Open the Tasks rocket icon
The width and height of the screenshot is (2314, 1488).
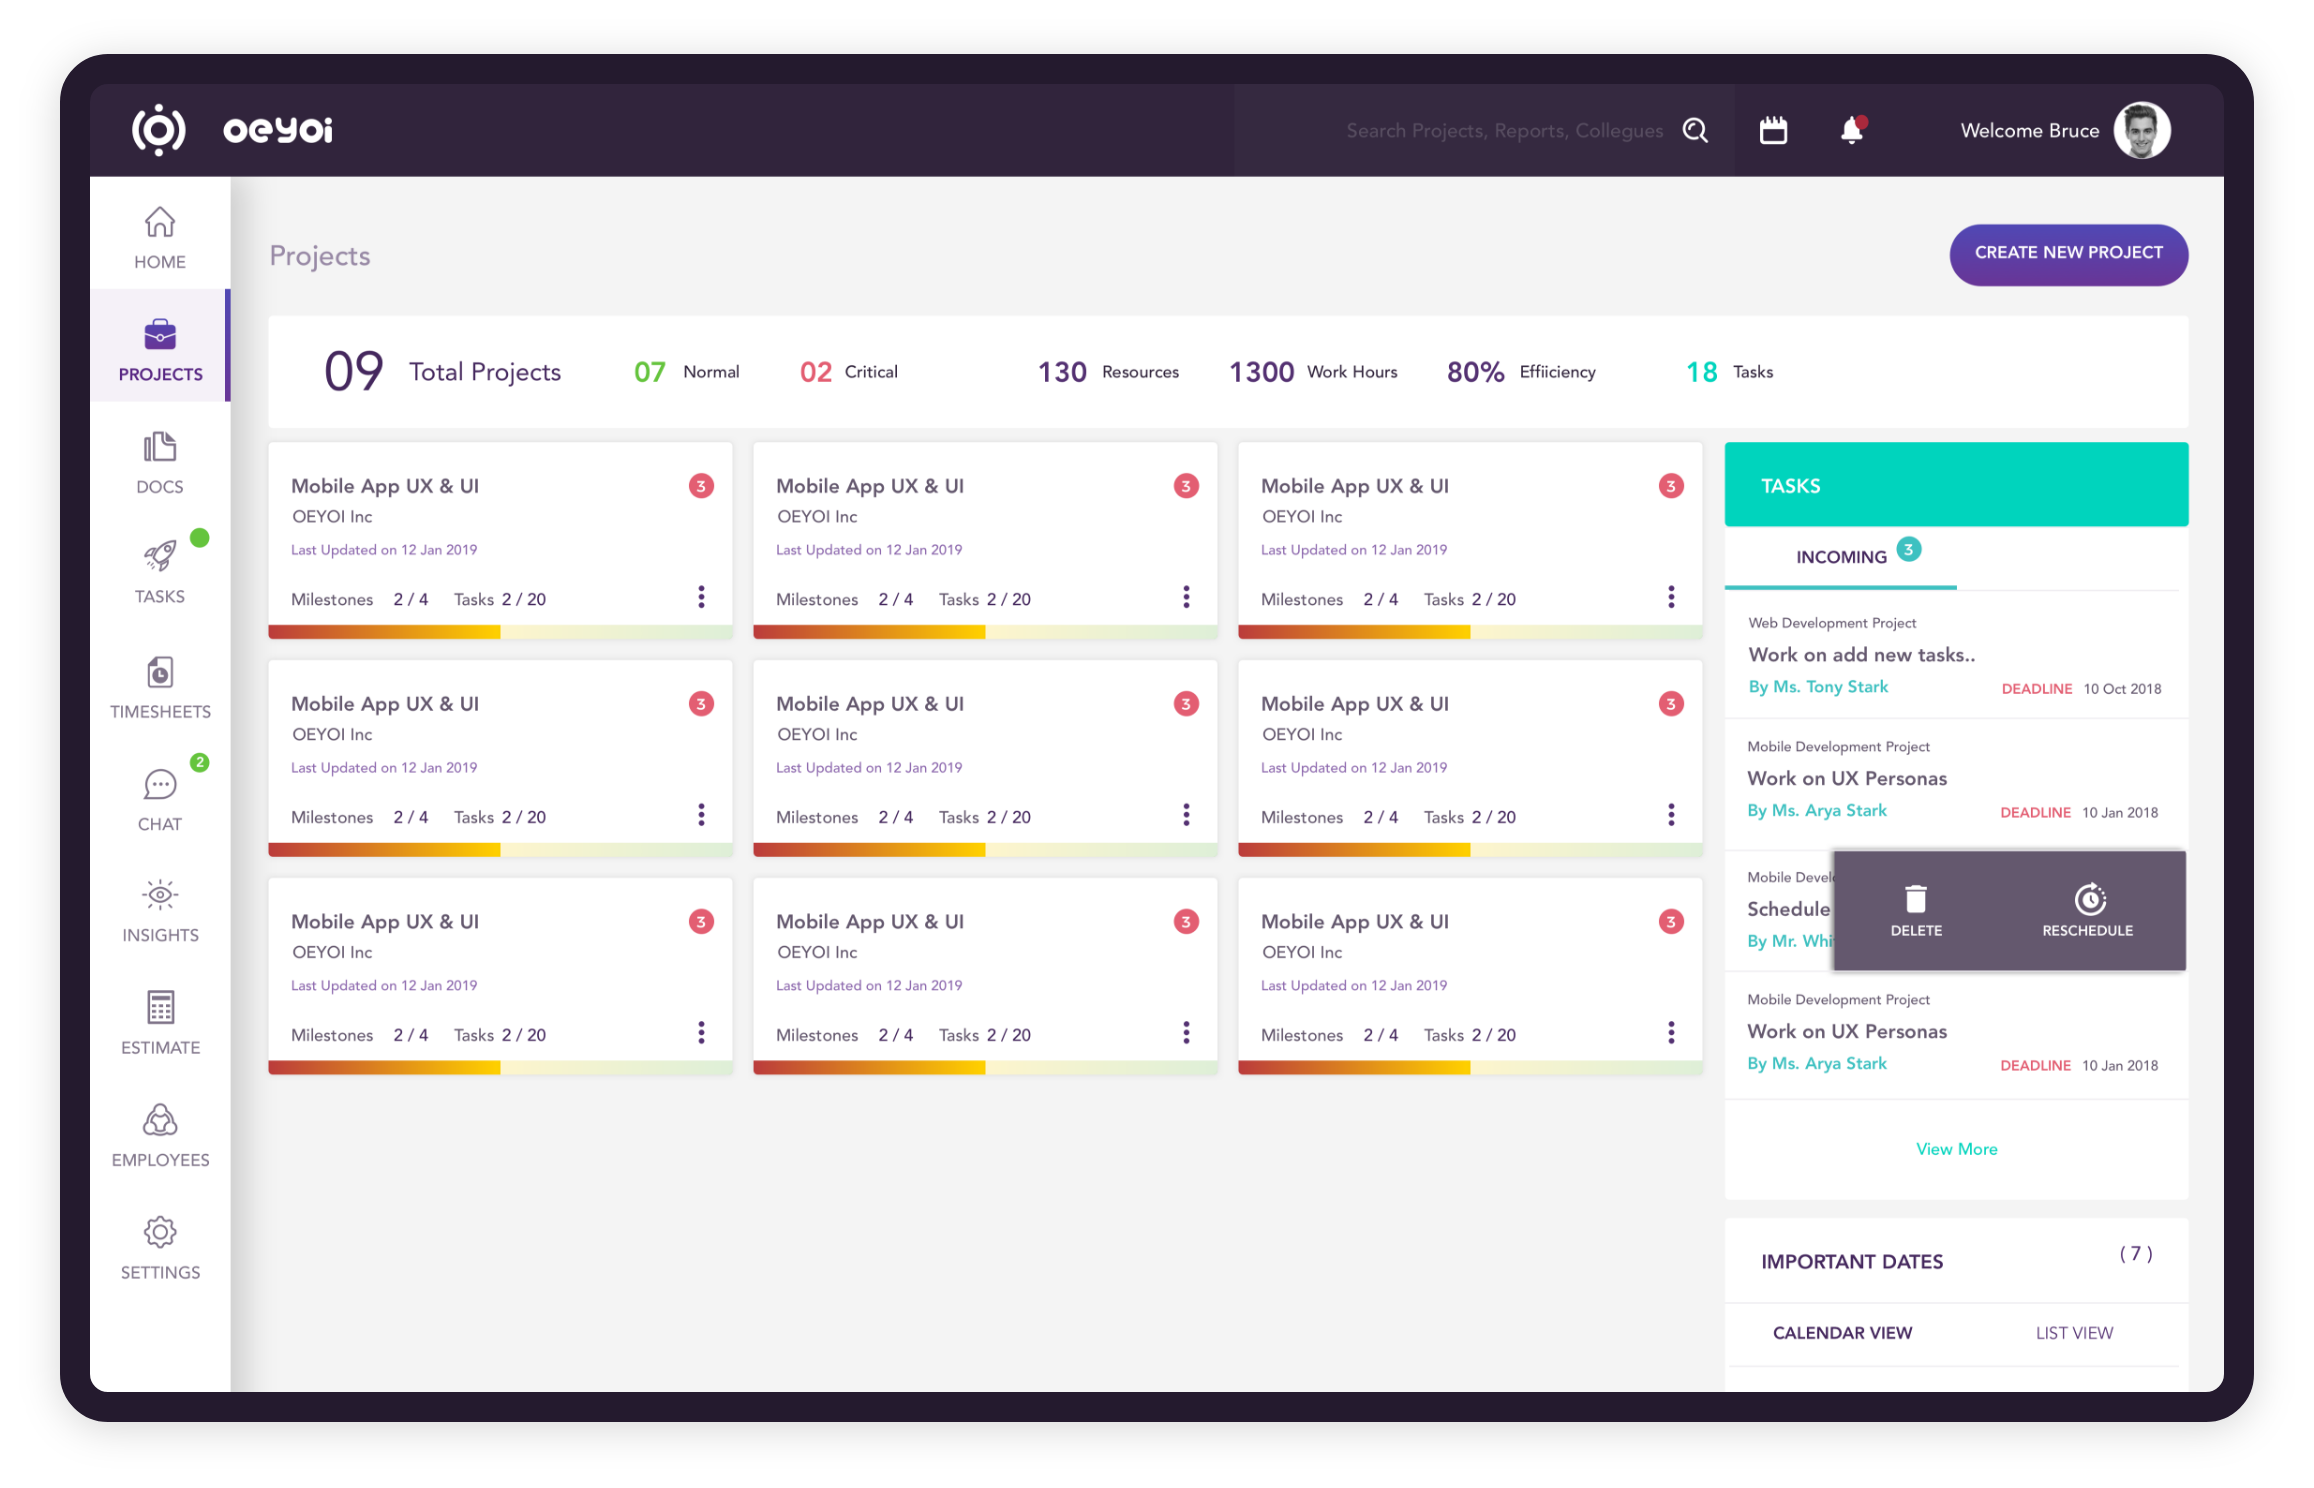[x=160, y=556]
